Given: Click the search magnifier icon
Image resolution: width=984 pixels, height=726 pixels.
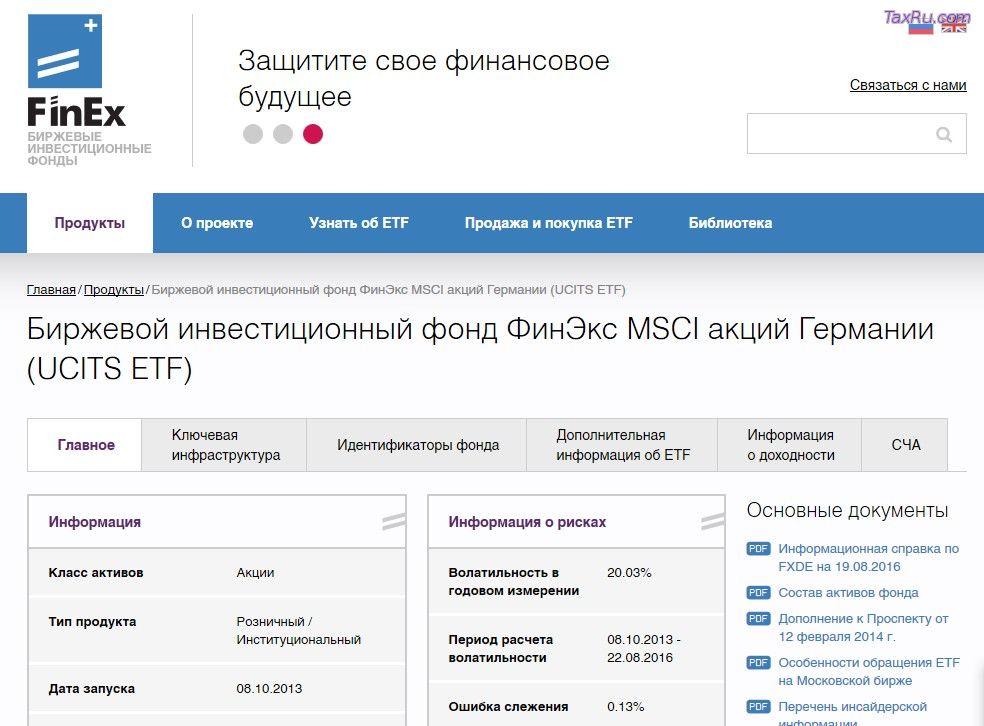Looking at the screenshot, I should tap(944, 133).
